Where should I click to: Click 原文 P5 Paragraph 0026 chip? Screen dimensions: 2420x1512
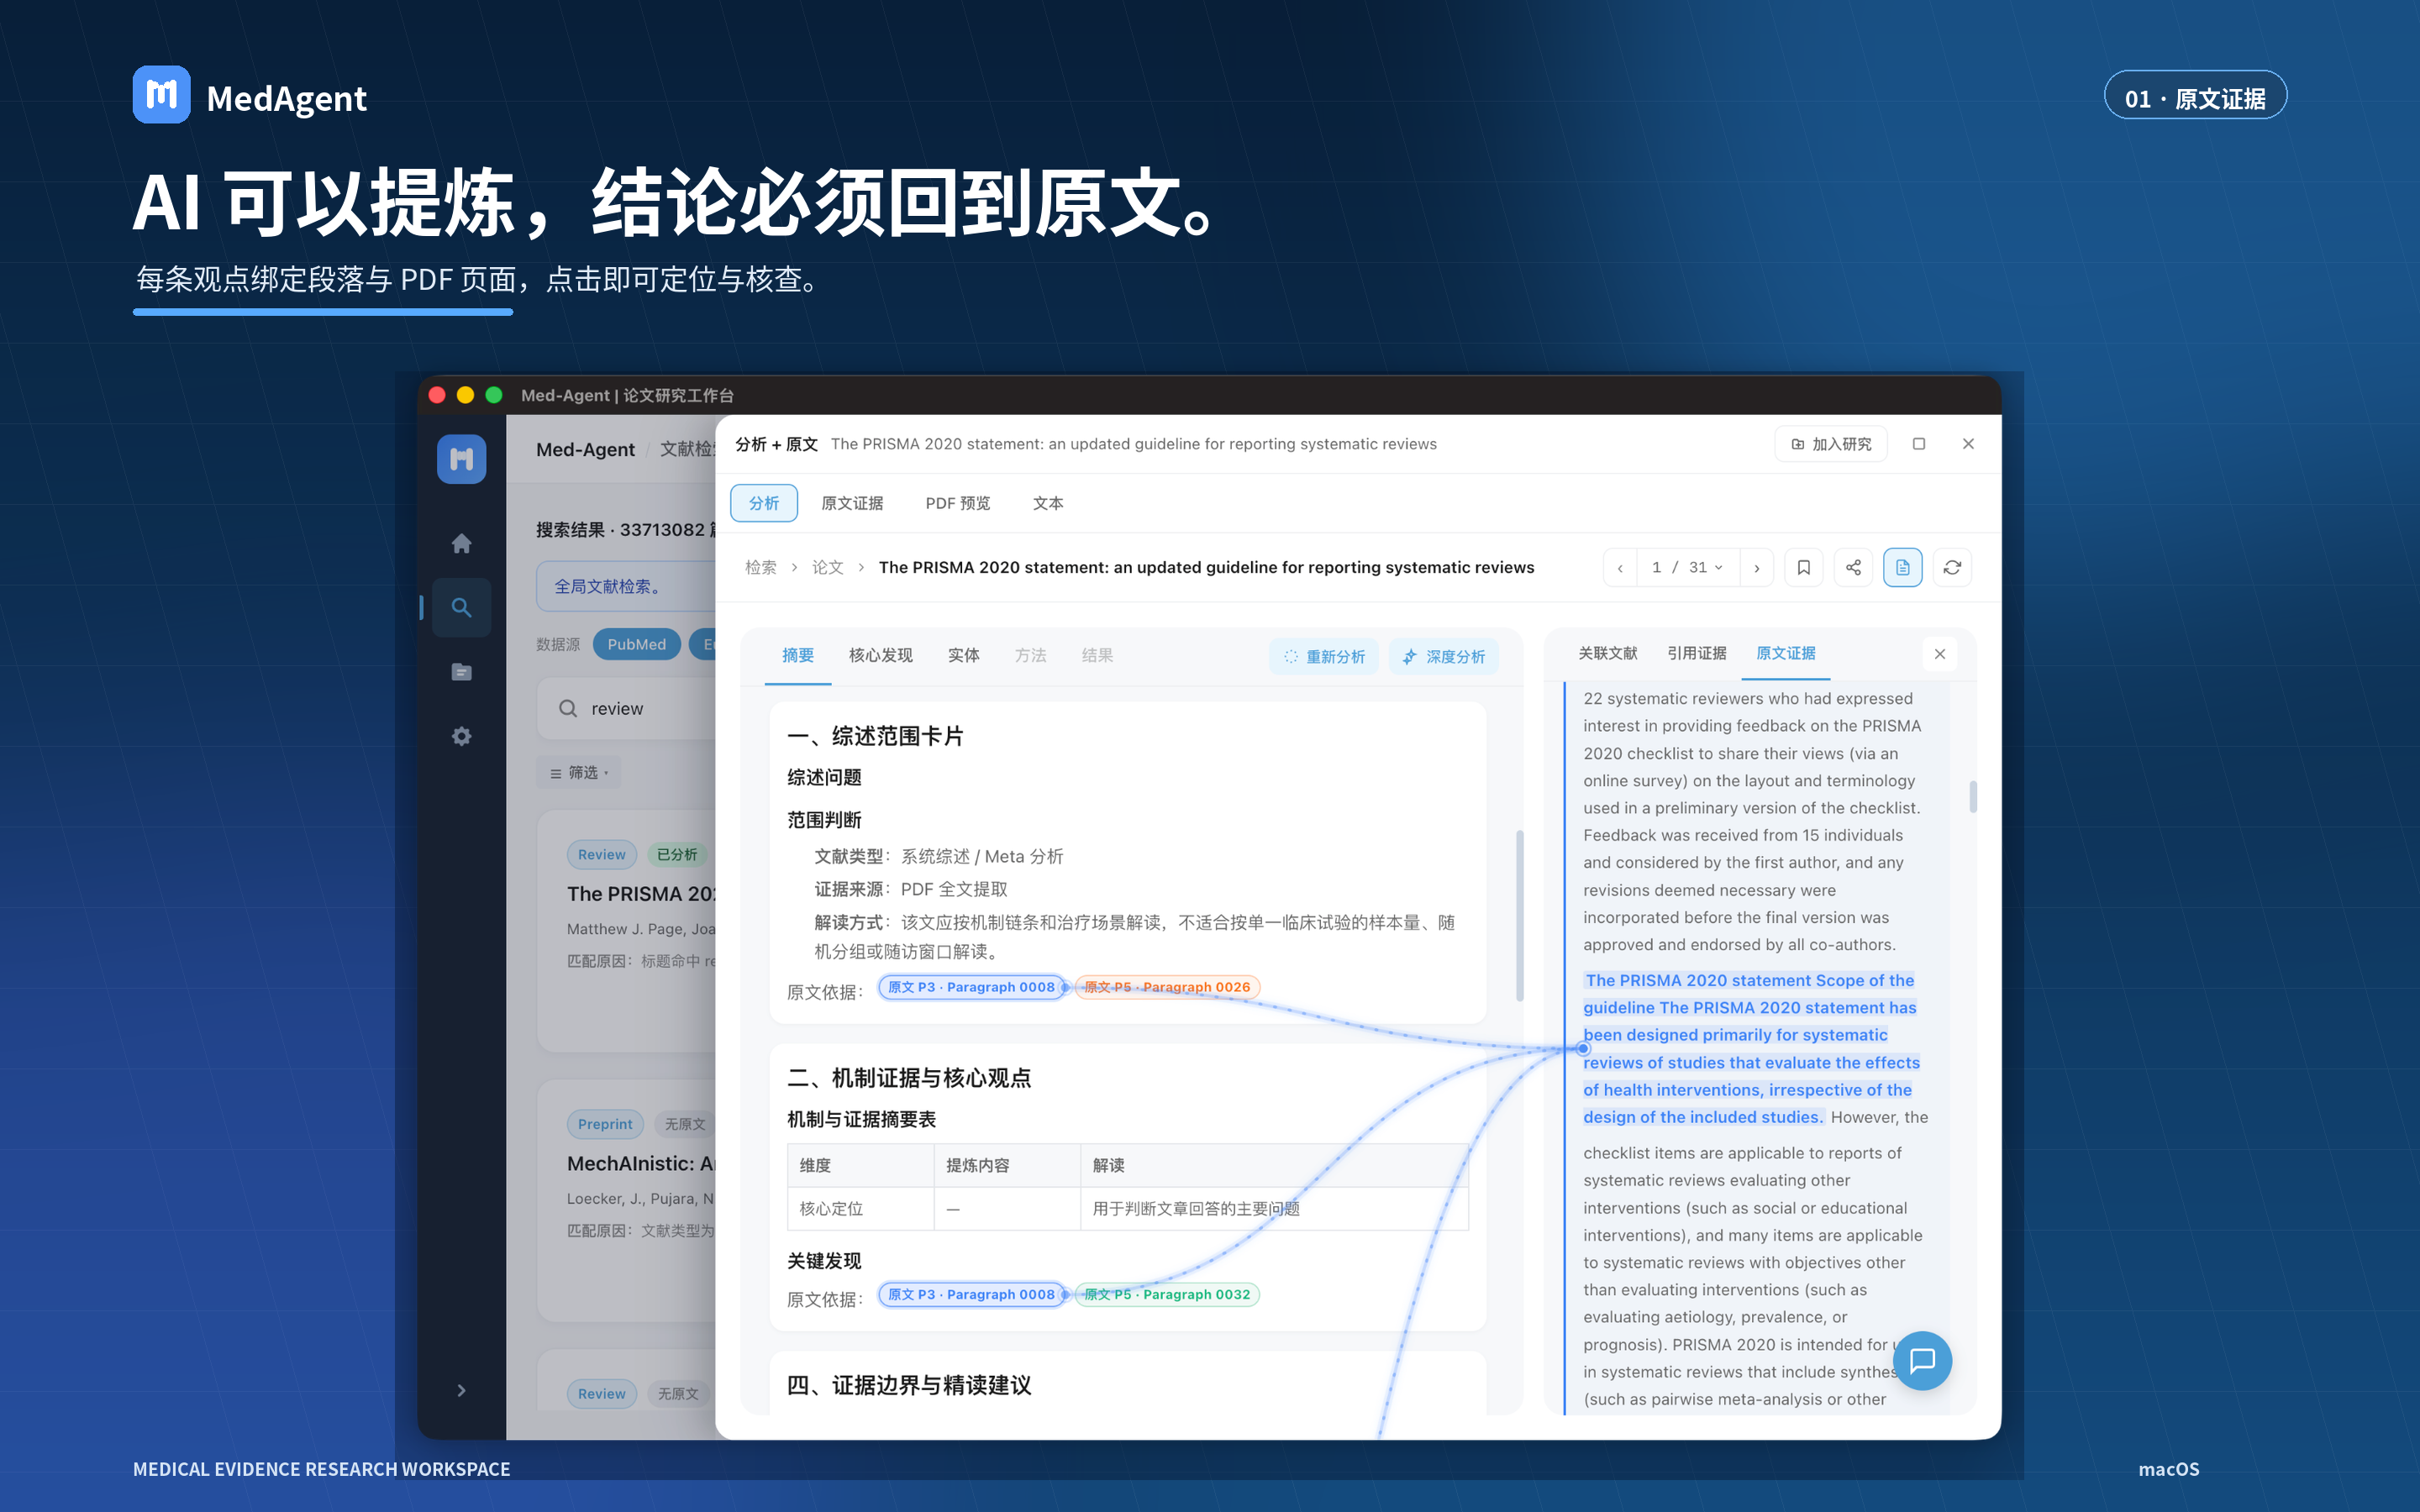1167,987
